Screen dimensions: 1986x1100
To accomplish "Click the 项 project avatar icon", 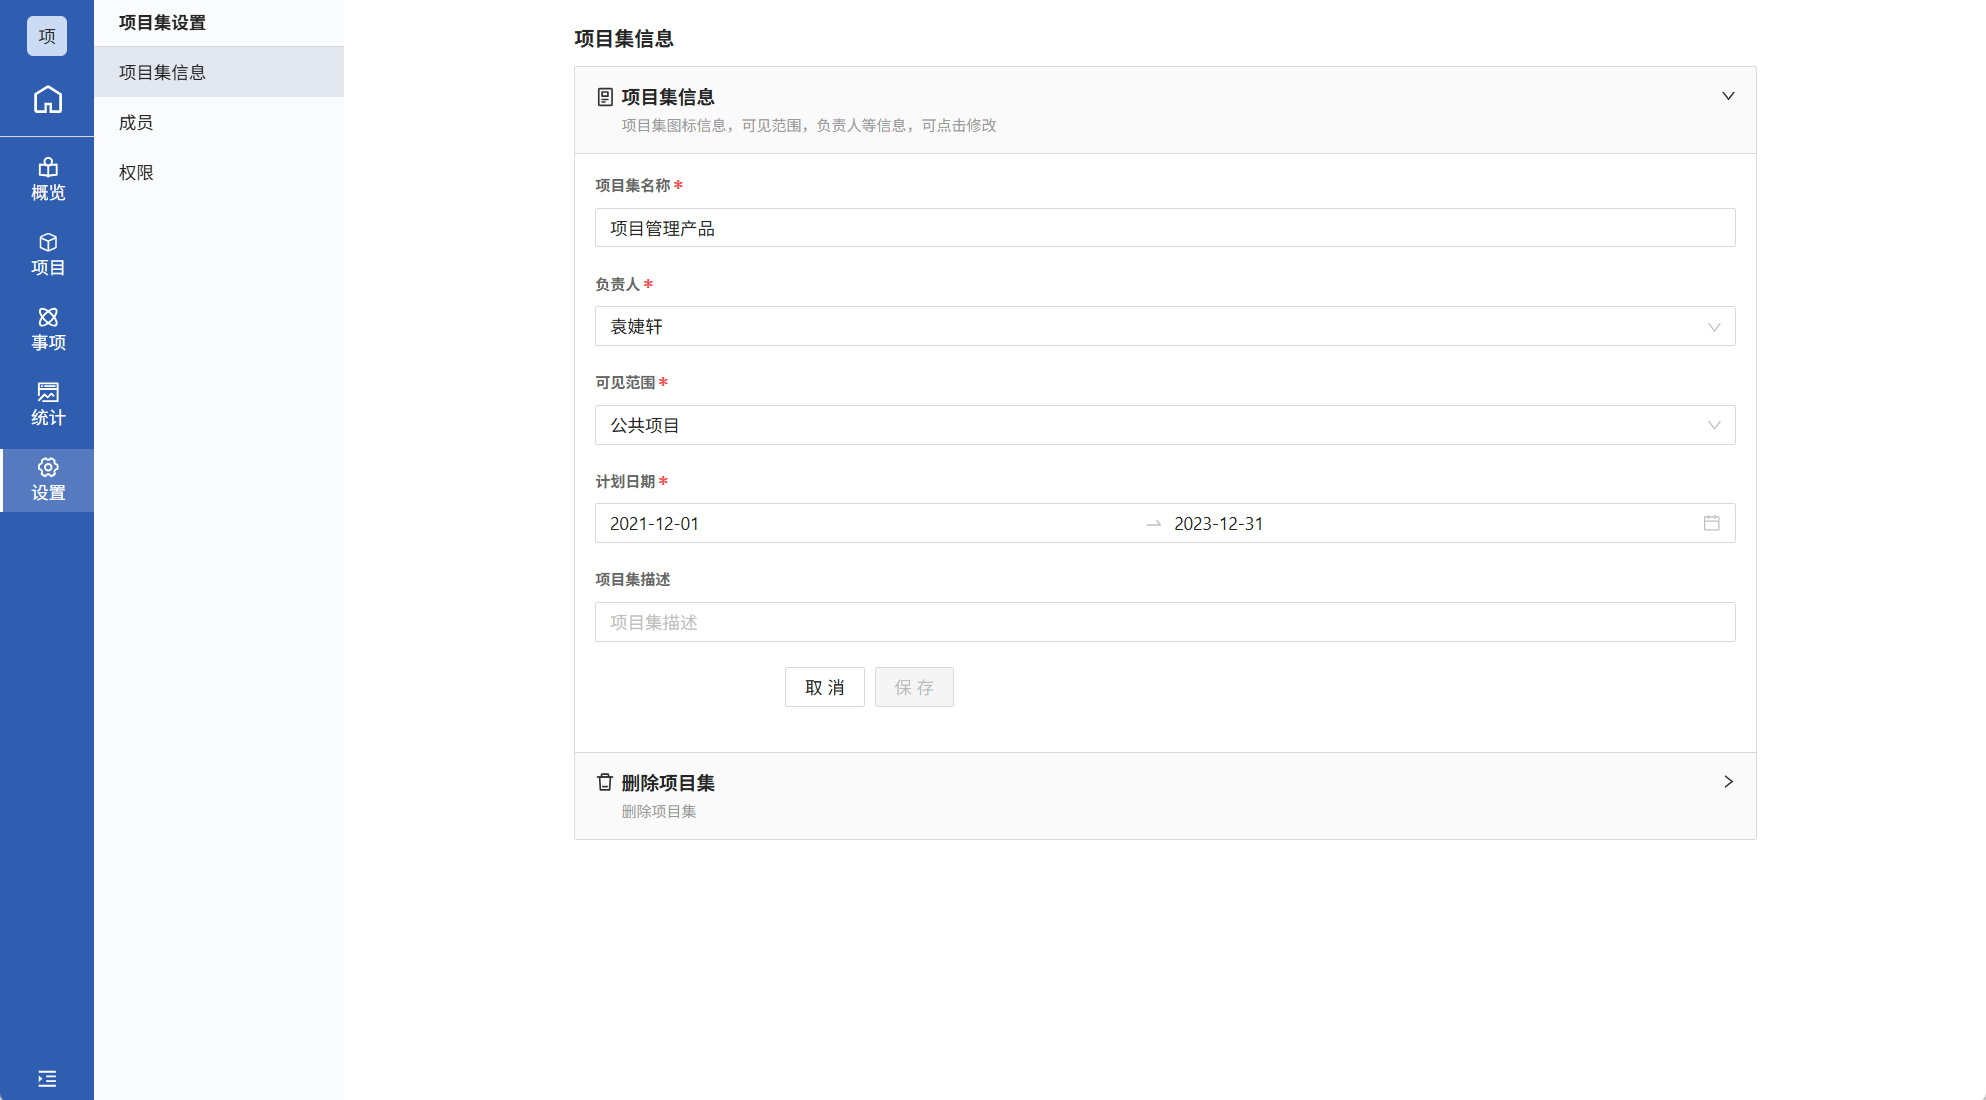I will coord(47,36).
